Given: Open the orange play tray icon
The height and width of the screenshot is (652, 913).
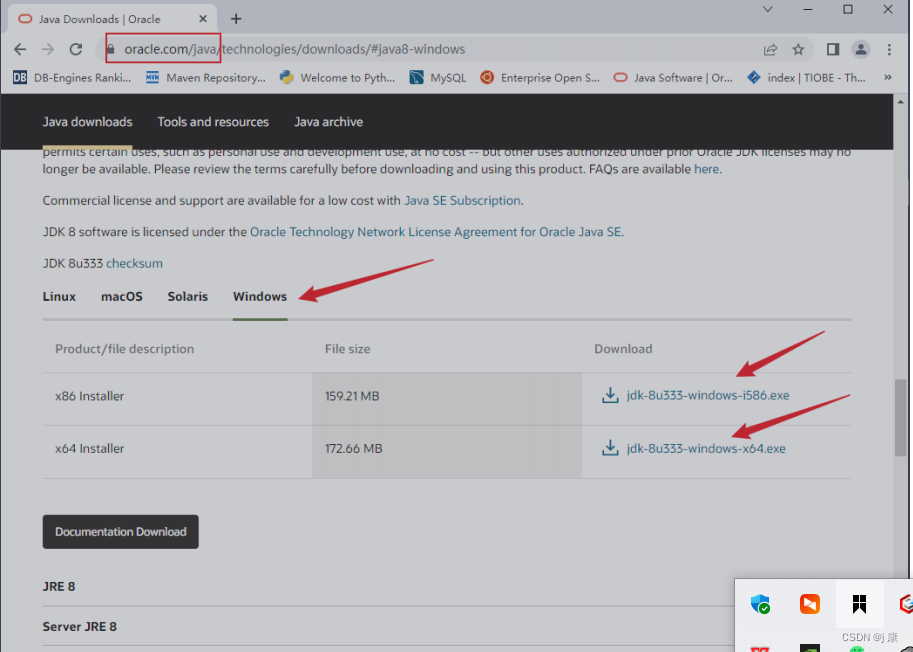Looking at the screenshot, I should tap(810, 604).
